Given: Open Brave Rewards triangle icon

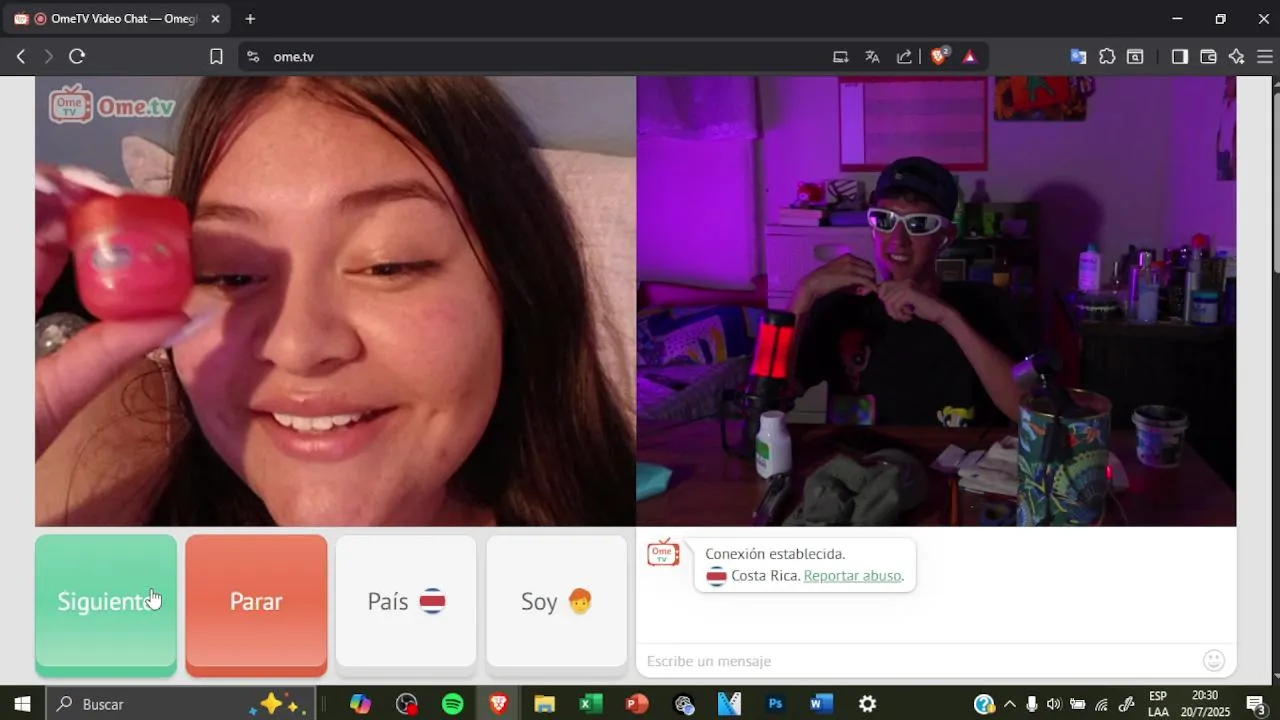Looking at the screenshot, I should [x=969, y=57].
